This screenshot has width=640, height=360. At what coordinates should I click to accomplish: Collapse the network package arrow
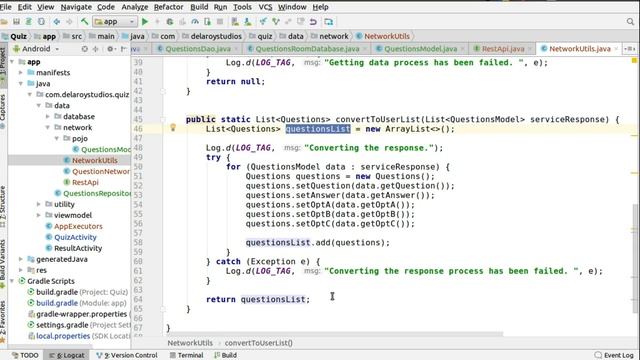[x=48, y=128]
